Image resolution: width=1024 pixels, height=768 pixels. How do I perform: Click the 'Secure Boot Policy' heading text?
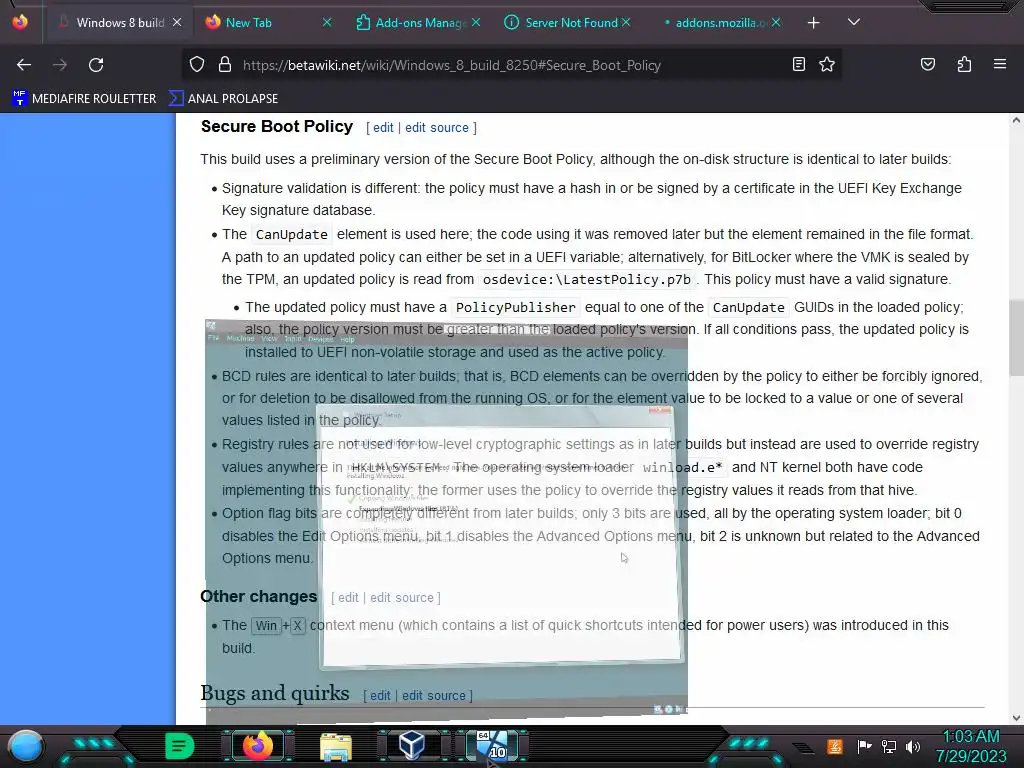277,126
